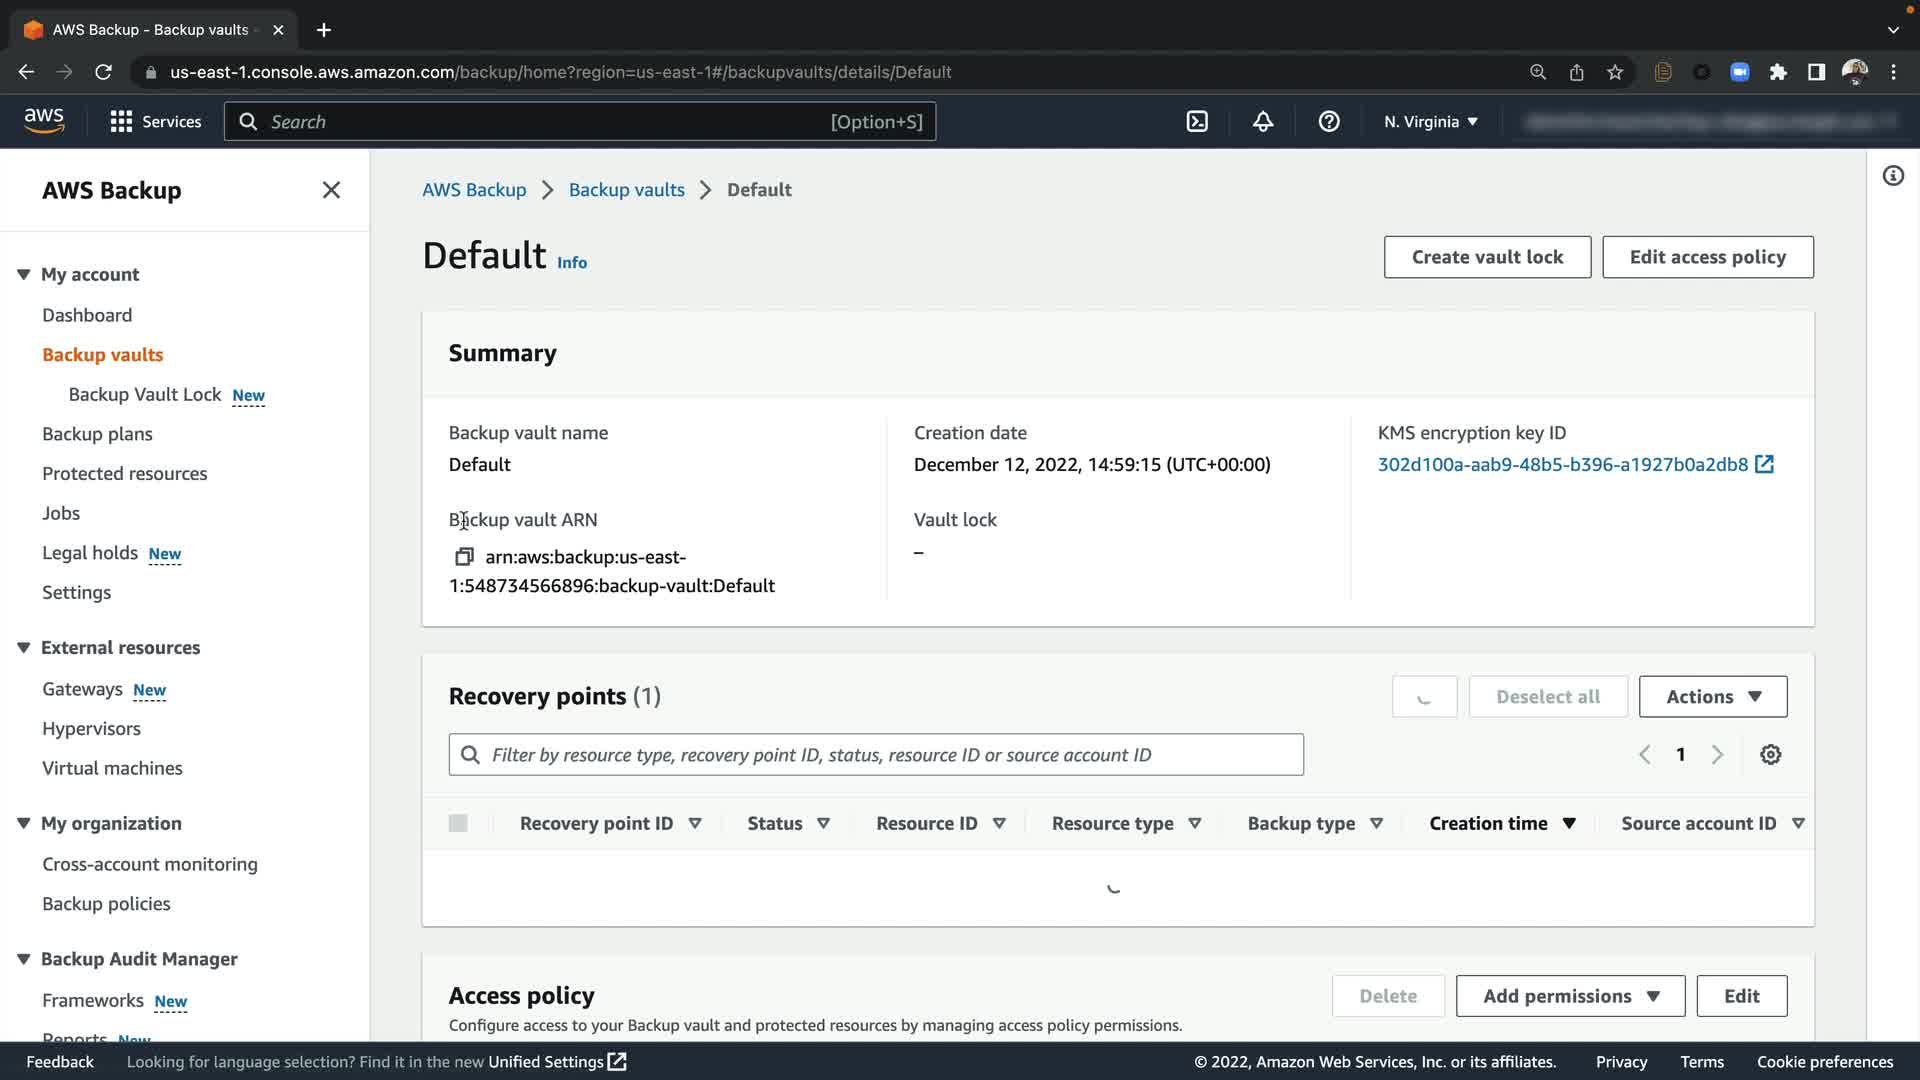Toggle the select all recovery points checkbox
This screenshot has width=1920, height=1080.
[x=458, y=823]
